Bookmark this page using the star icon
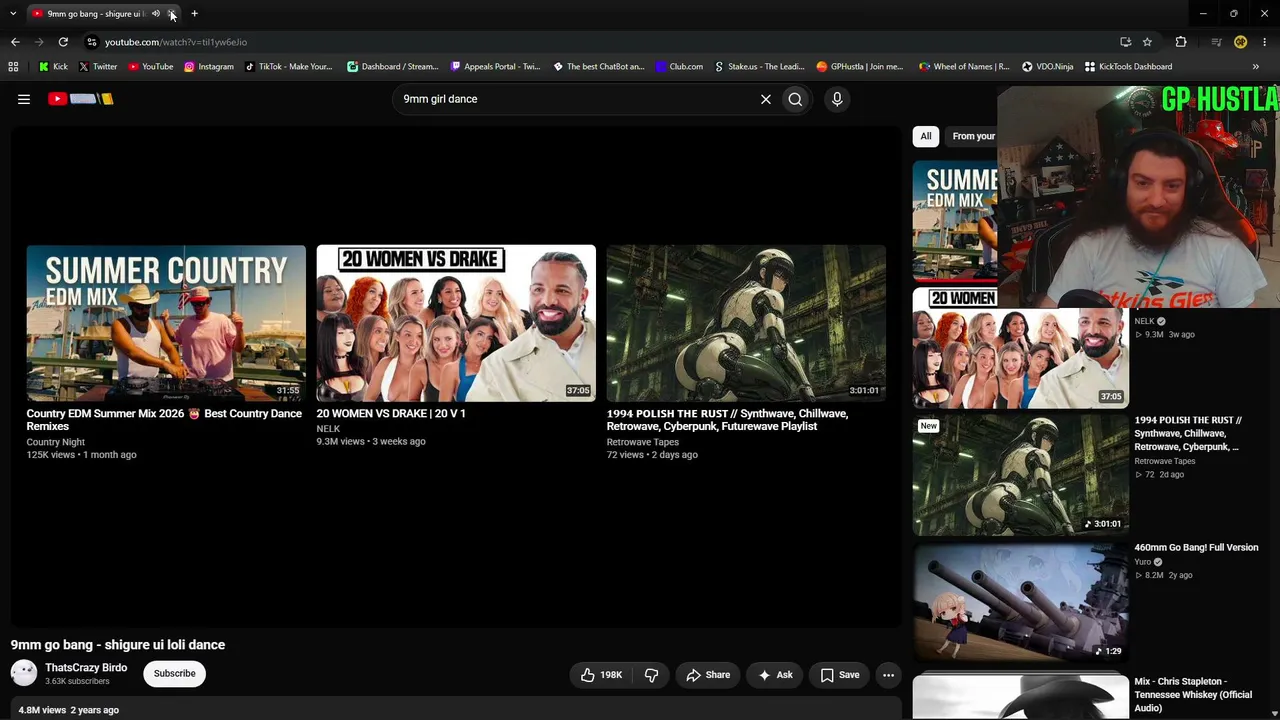 [x=1147, y=42]
